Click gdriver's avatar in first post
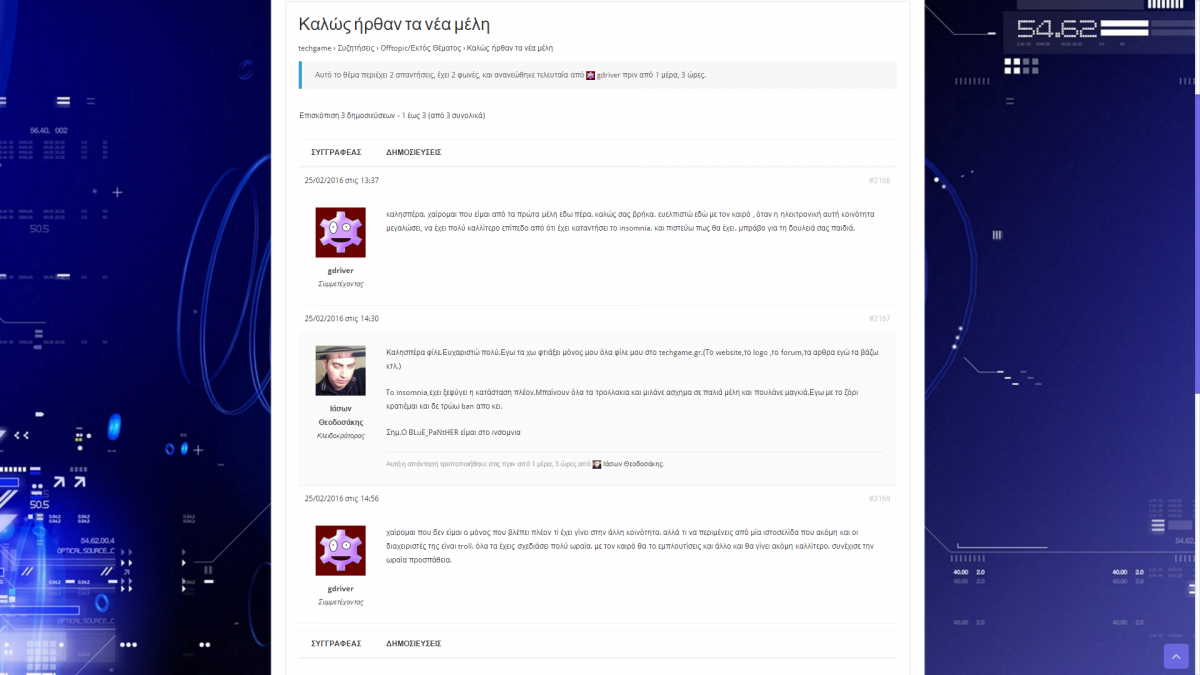 (x=340, y=233)
